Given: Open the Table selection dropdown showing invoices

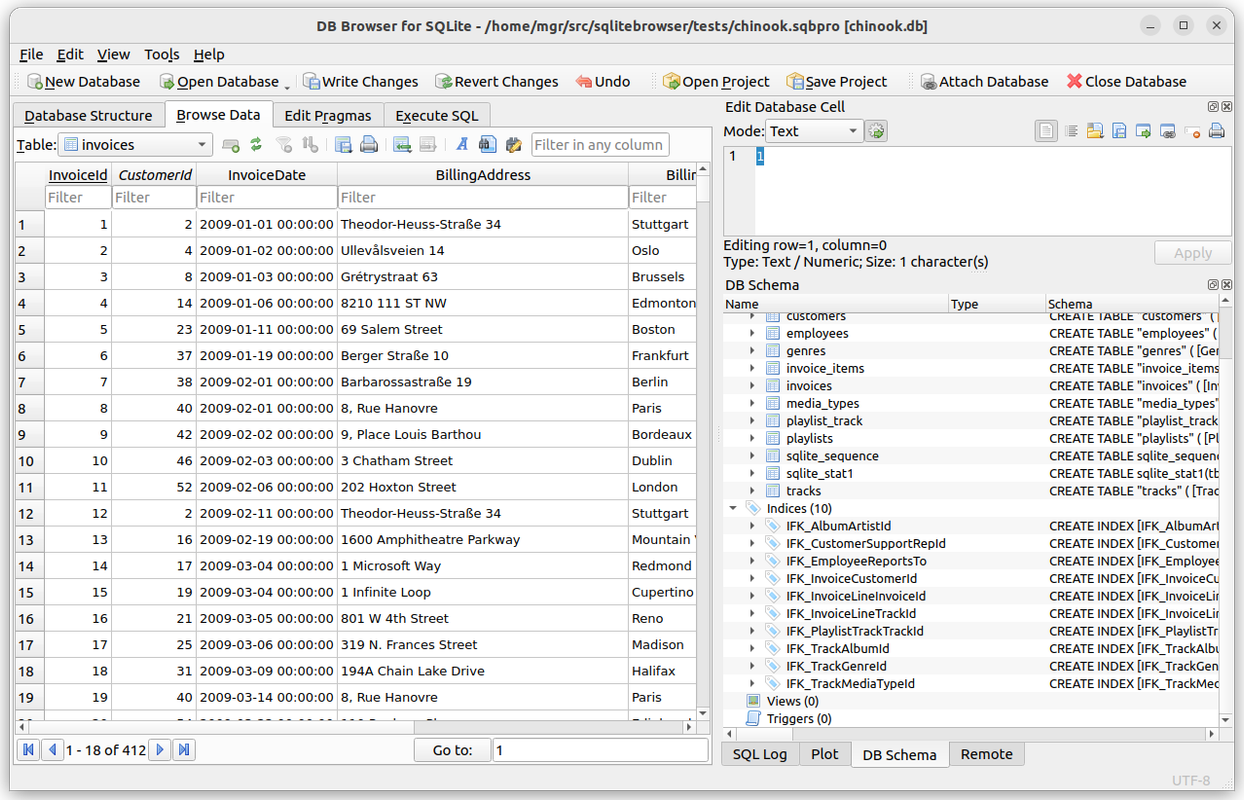Looking at the screenshot, I should coord(135,145).
